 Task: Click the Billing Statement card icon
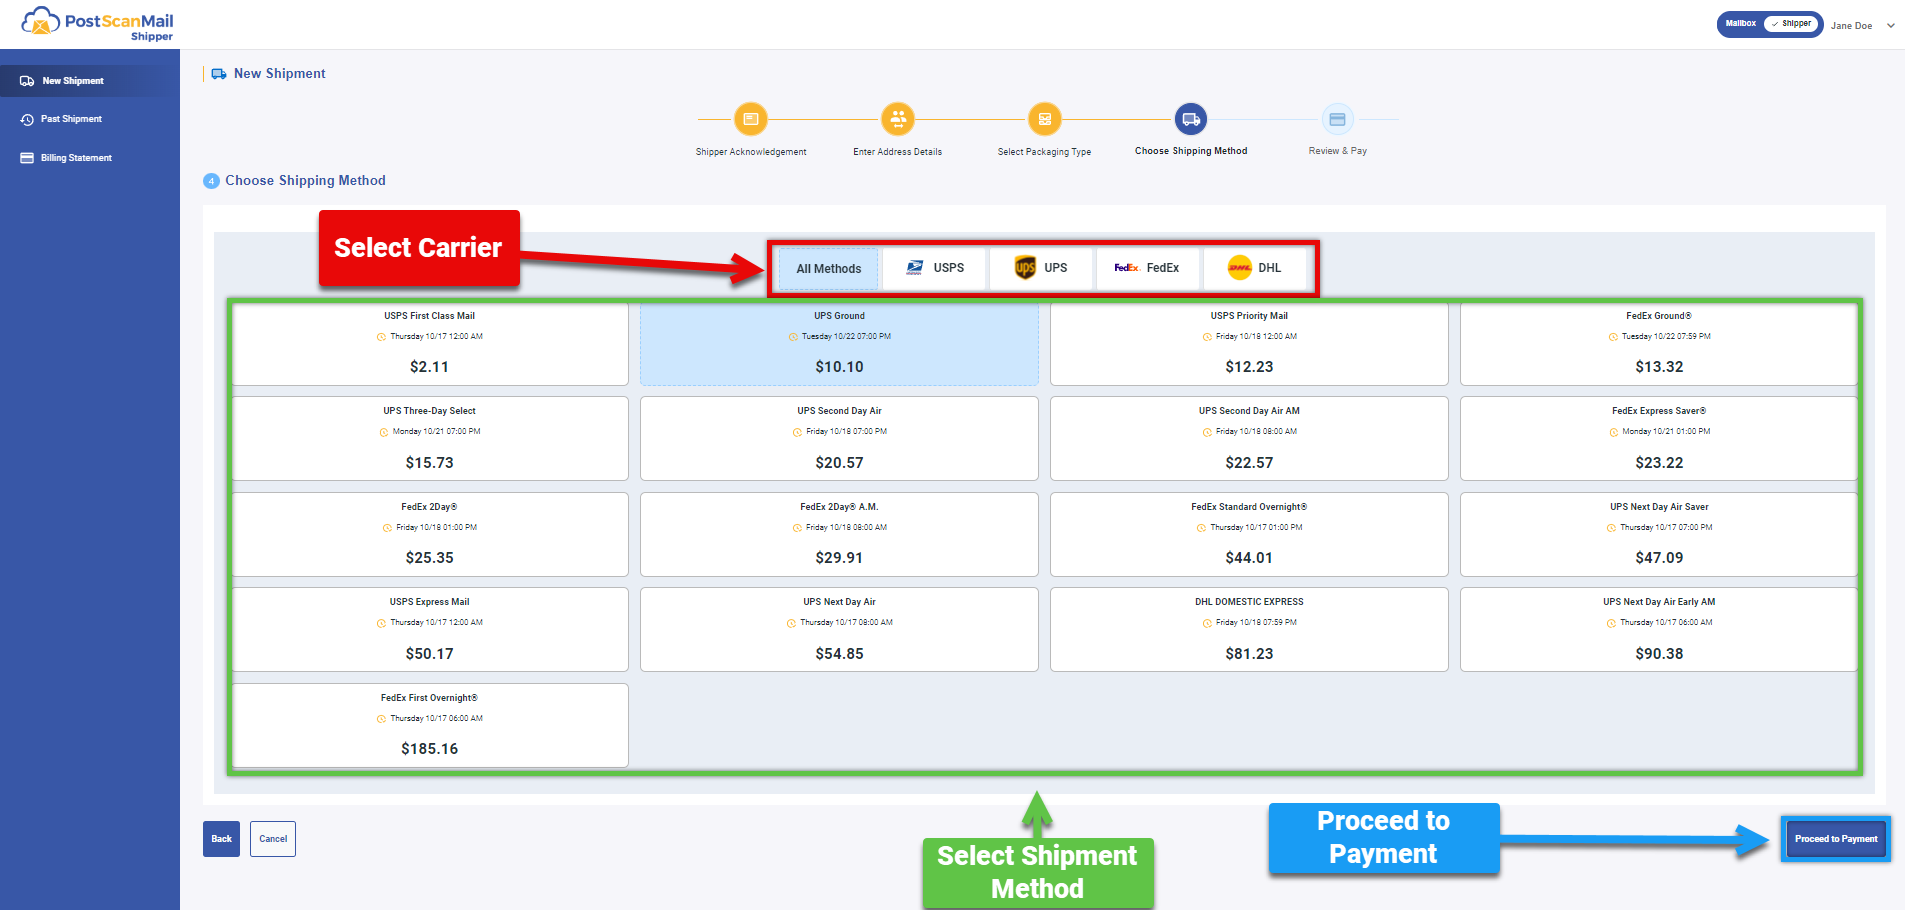pos(27,158)
